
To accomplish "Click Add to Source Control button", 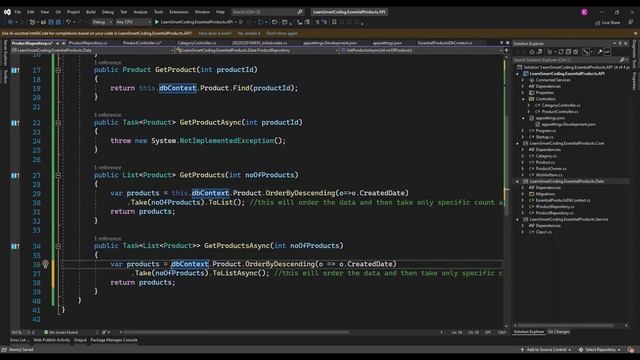I will (546, 350).
